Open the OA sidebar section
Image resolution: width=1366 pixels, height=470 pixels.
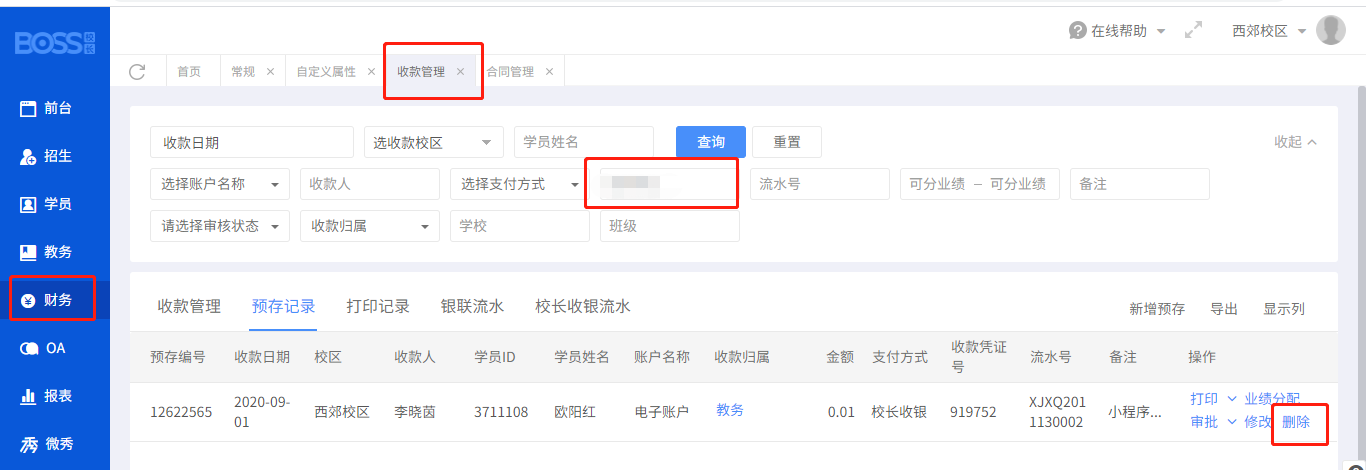pyautogui.click(x=55, y=348)
